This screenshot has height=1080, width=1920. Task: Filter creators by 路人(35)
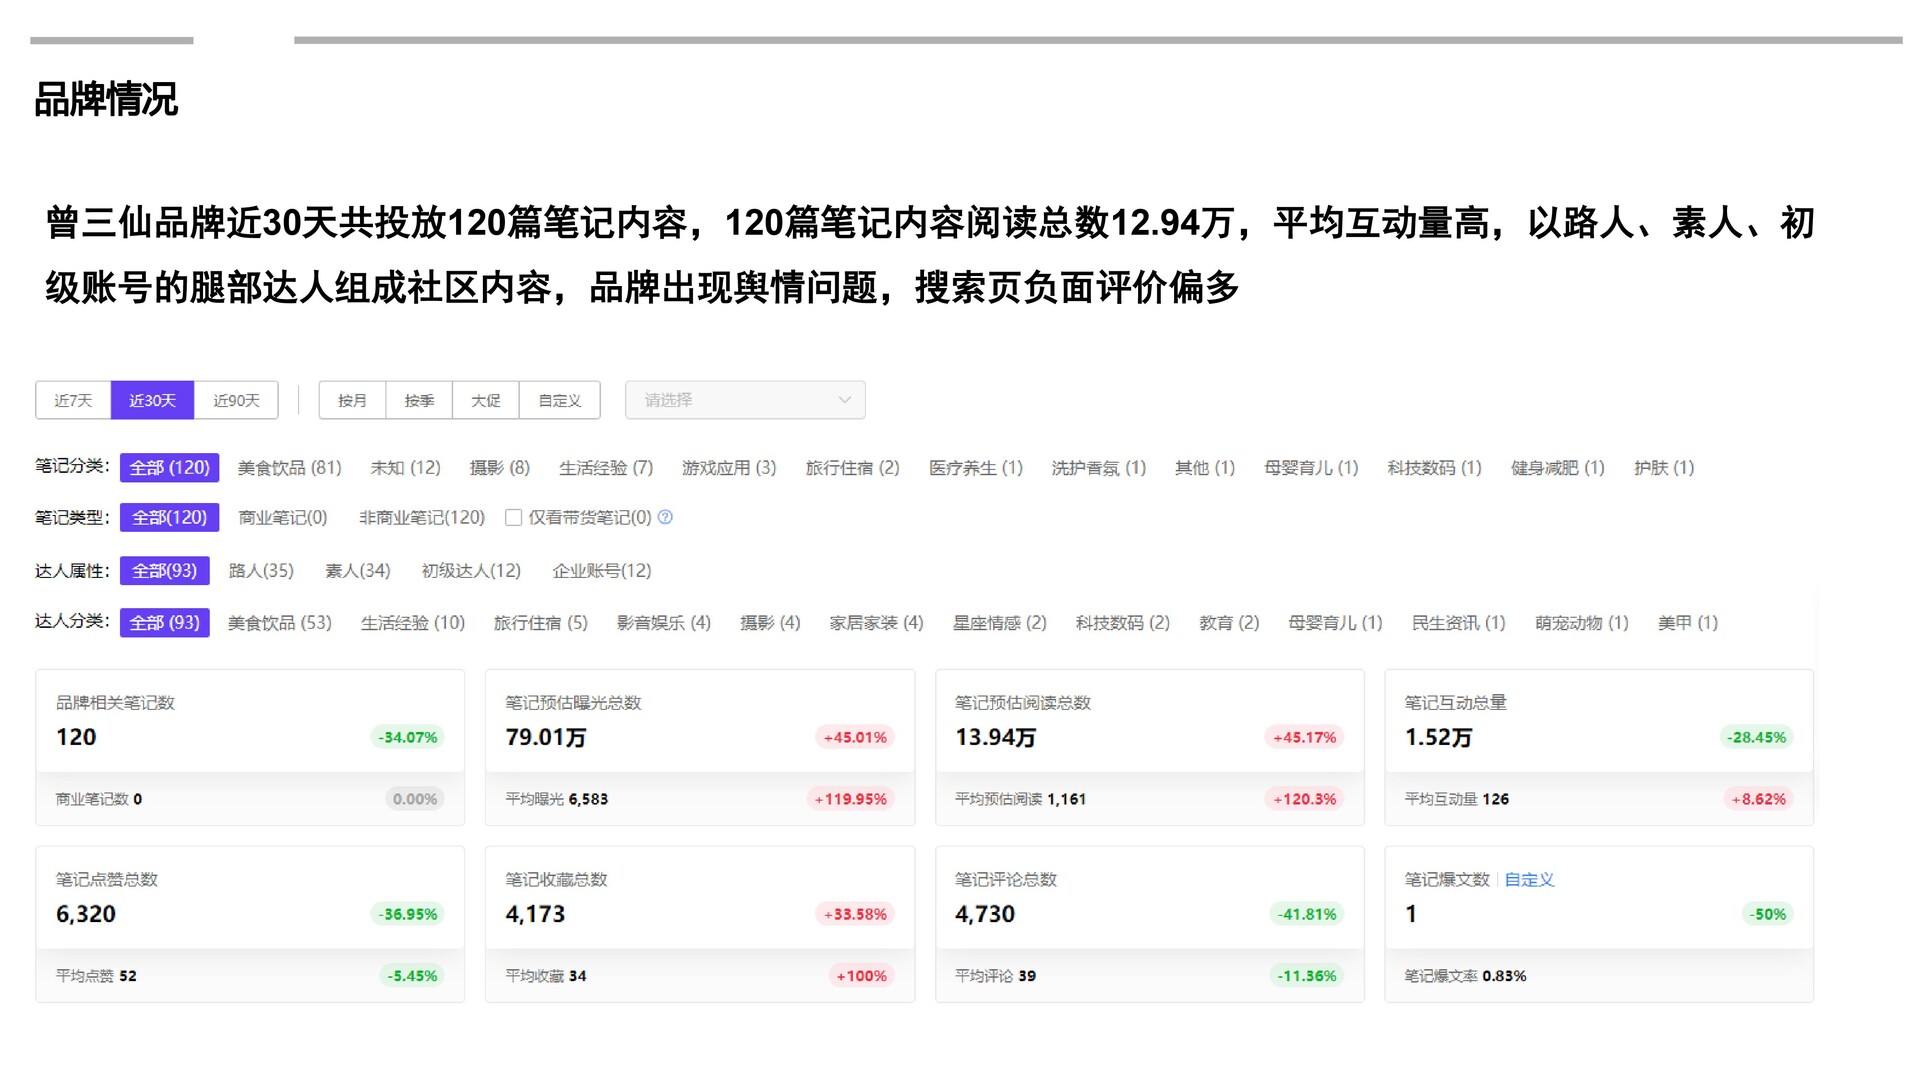click(x=261, y=571)
